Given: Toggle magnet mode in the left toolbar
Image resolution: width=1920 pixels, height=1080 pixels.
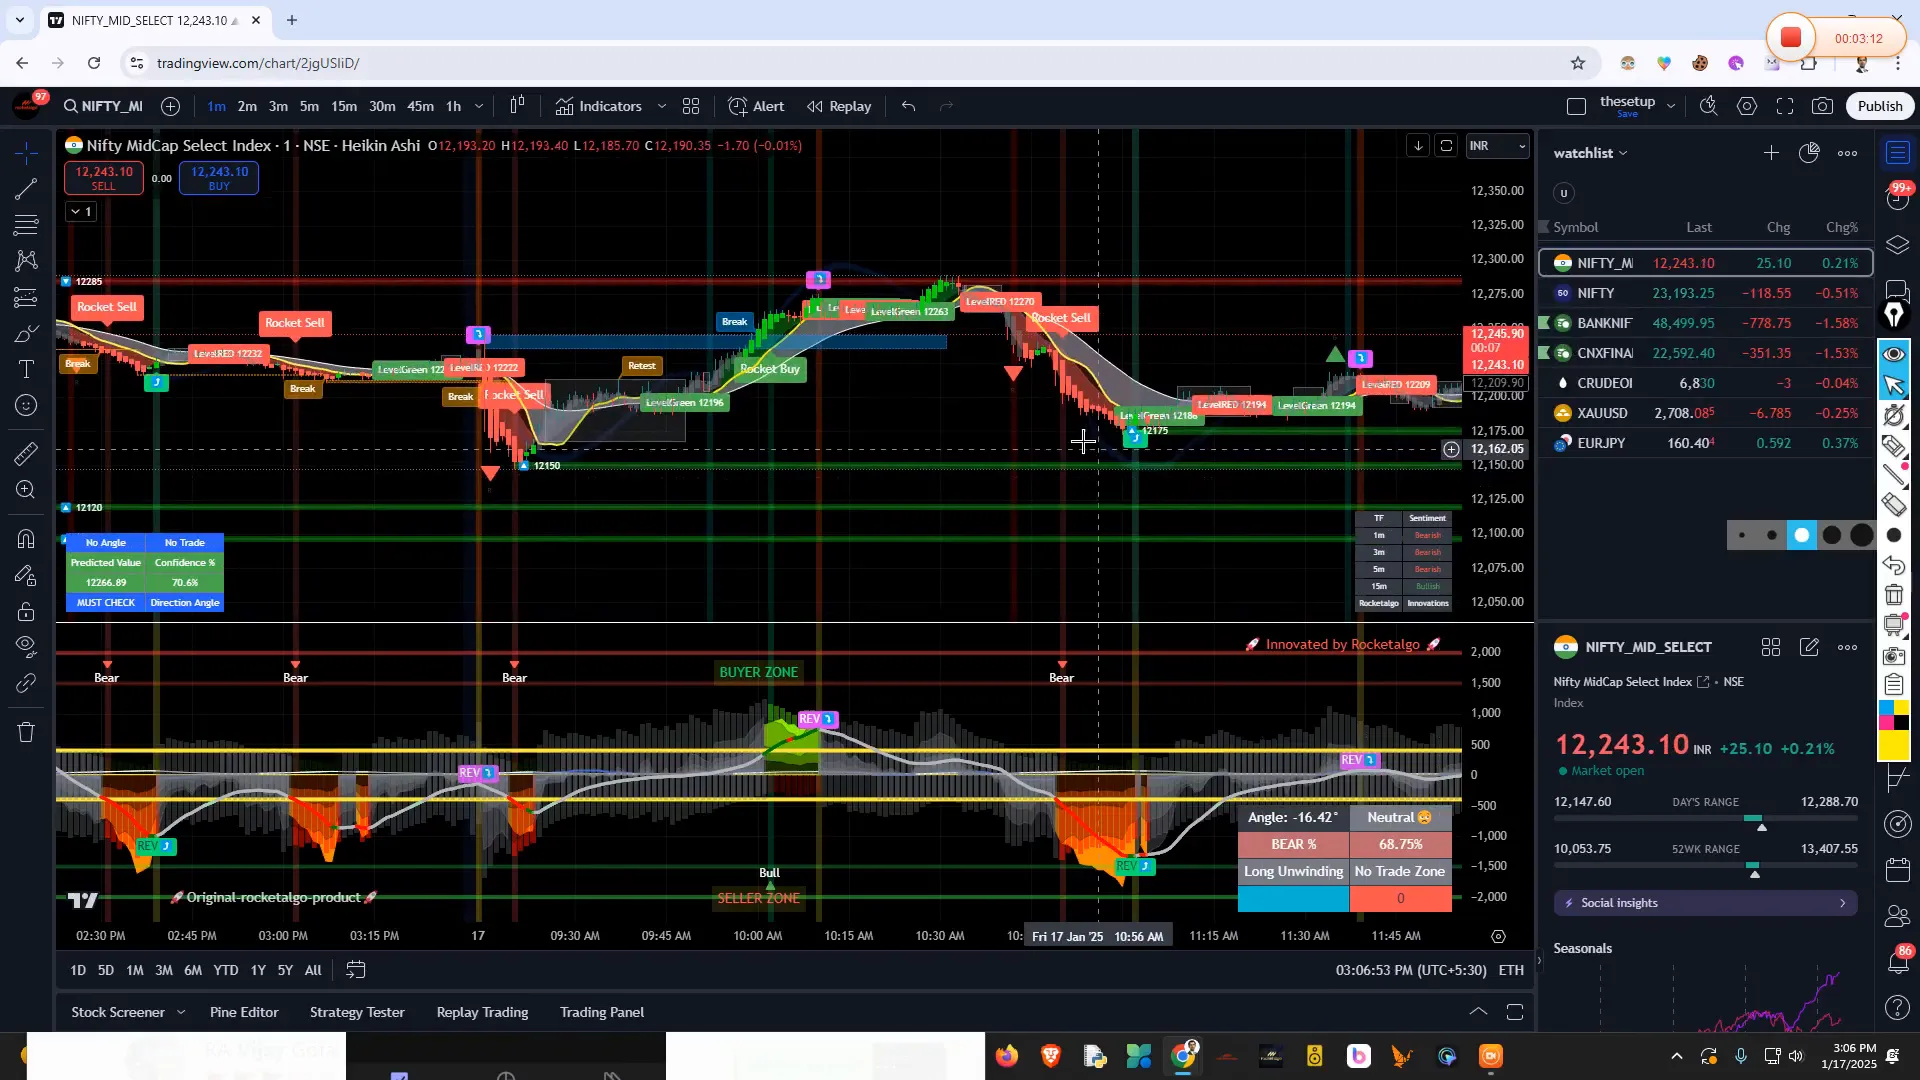Looking at the screenshot, I should [25, 540].
